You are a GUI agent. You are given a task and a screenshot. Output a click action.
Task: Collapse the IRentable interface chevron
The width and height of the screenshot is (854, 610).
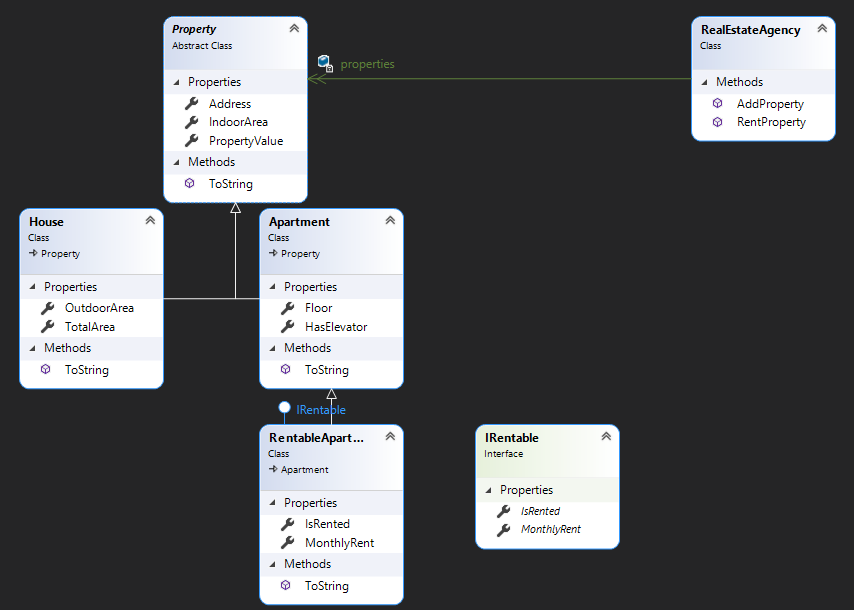pyautogui.click(x=605, y=437)
